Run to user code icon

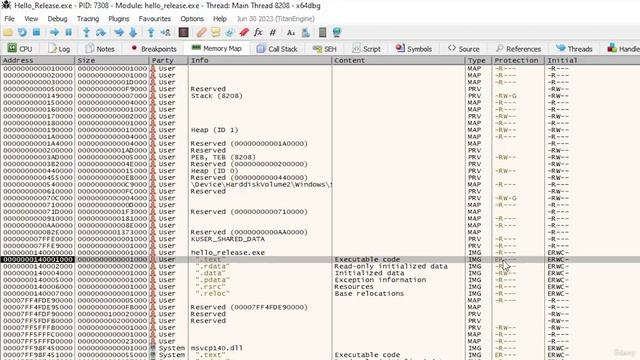tap(165, 32)
